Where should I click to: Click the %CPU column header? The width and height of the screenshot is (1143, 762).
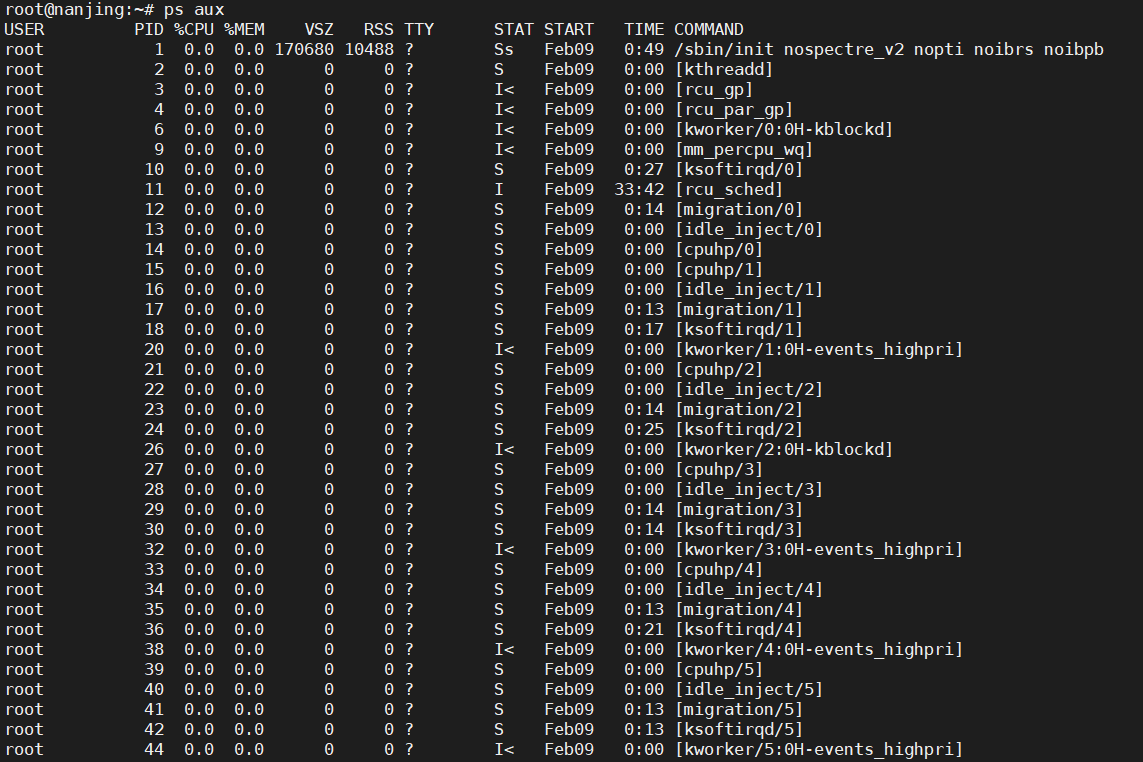pos(193,29)
